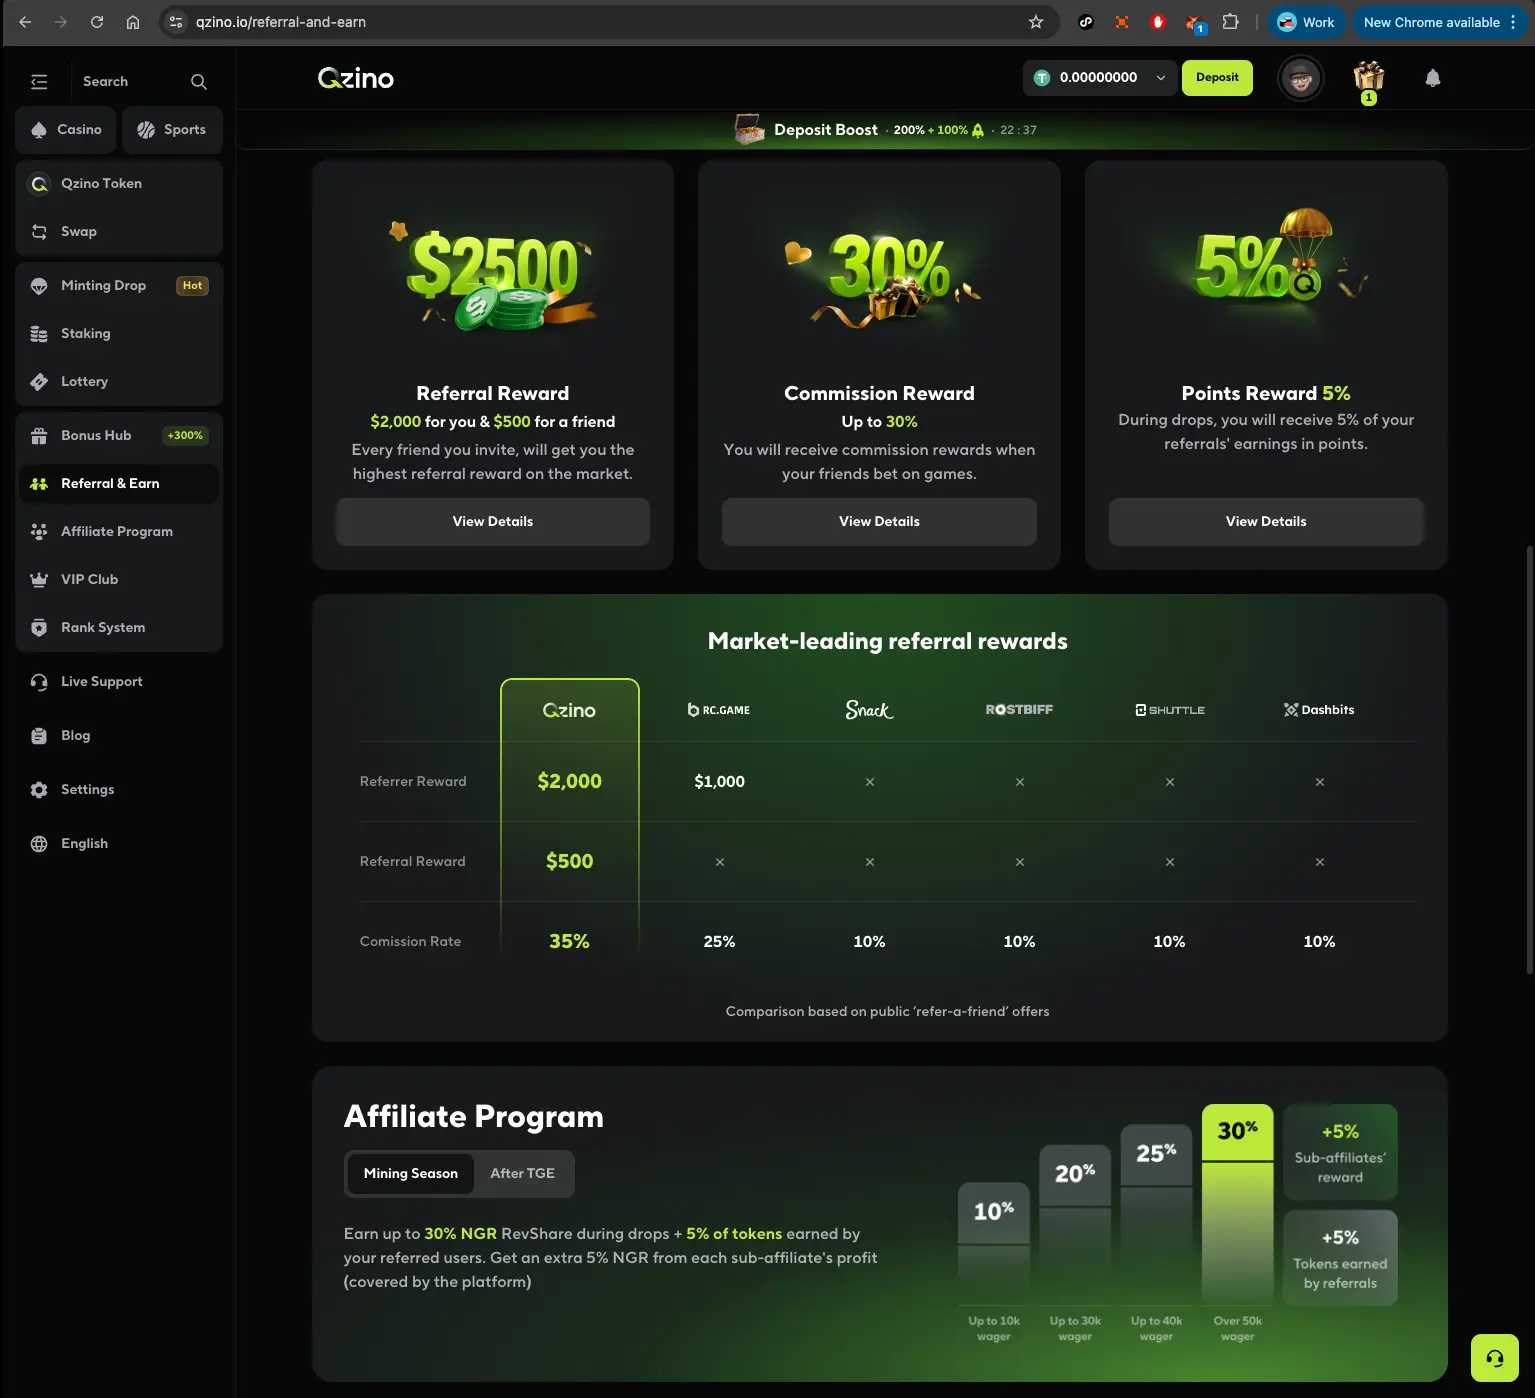Click the search magnifier icon
This screenshot has height=1398, width=1535.
(199, 82)
